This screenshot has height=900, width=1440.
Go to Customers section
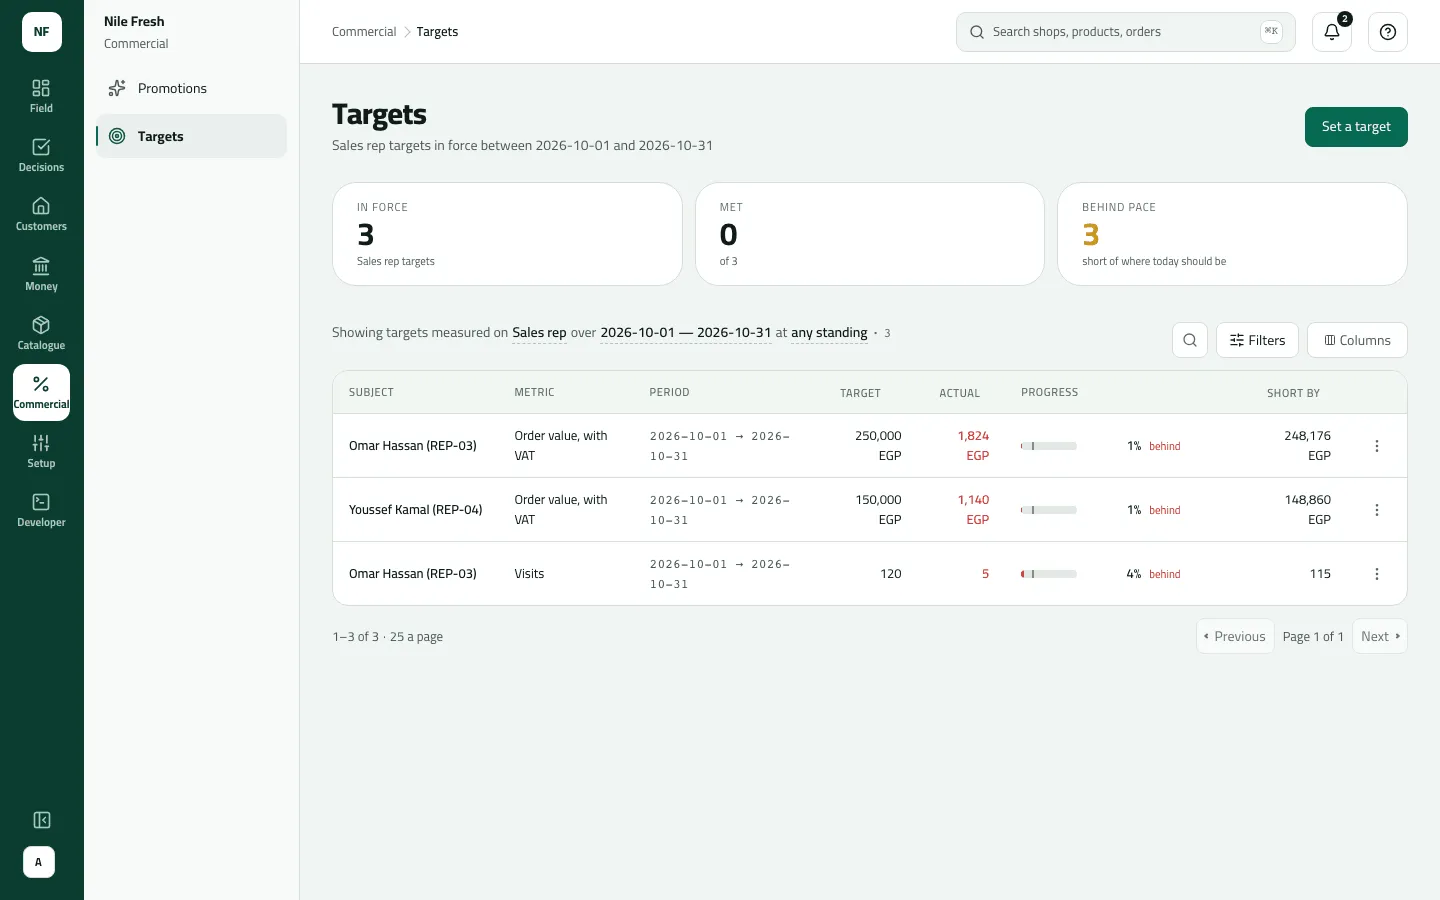pos(41,214)
